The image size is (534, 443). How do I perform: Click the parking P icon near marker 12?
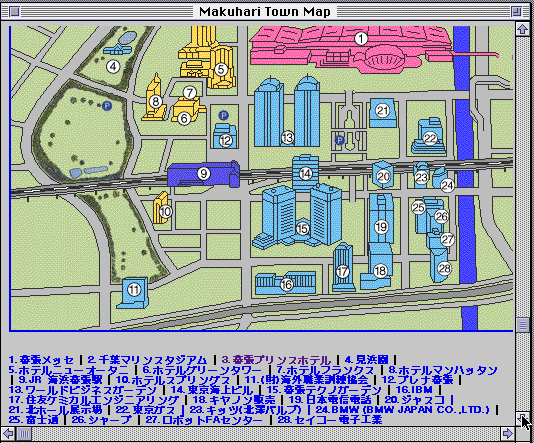[x=223, y=115]
